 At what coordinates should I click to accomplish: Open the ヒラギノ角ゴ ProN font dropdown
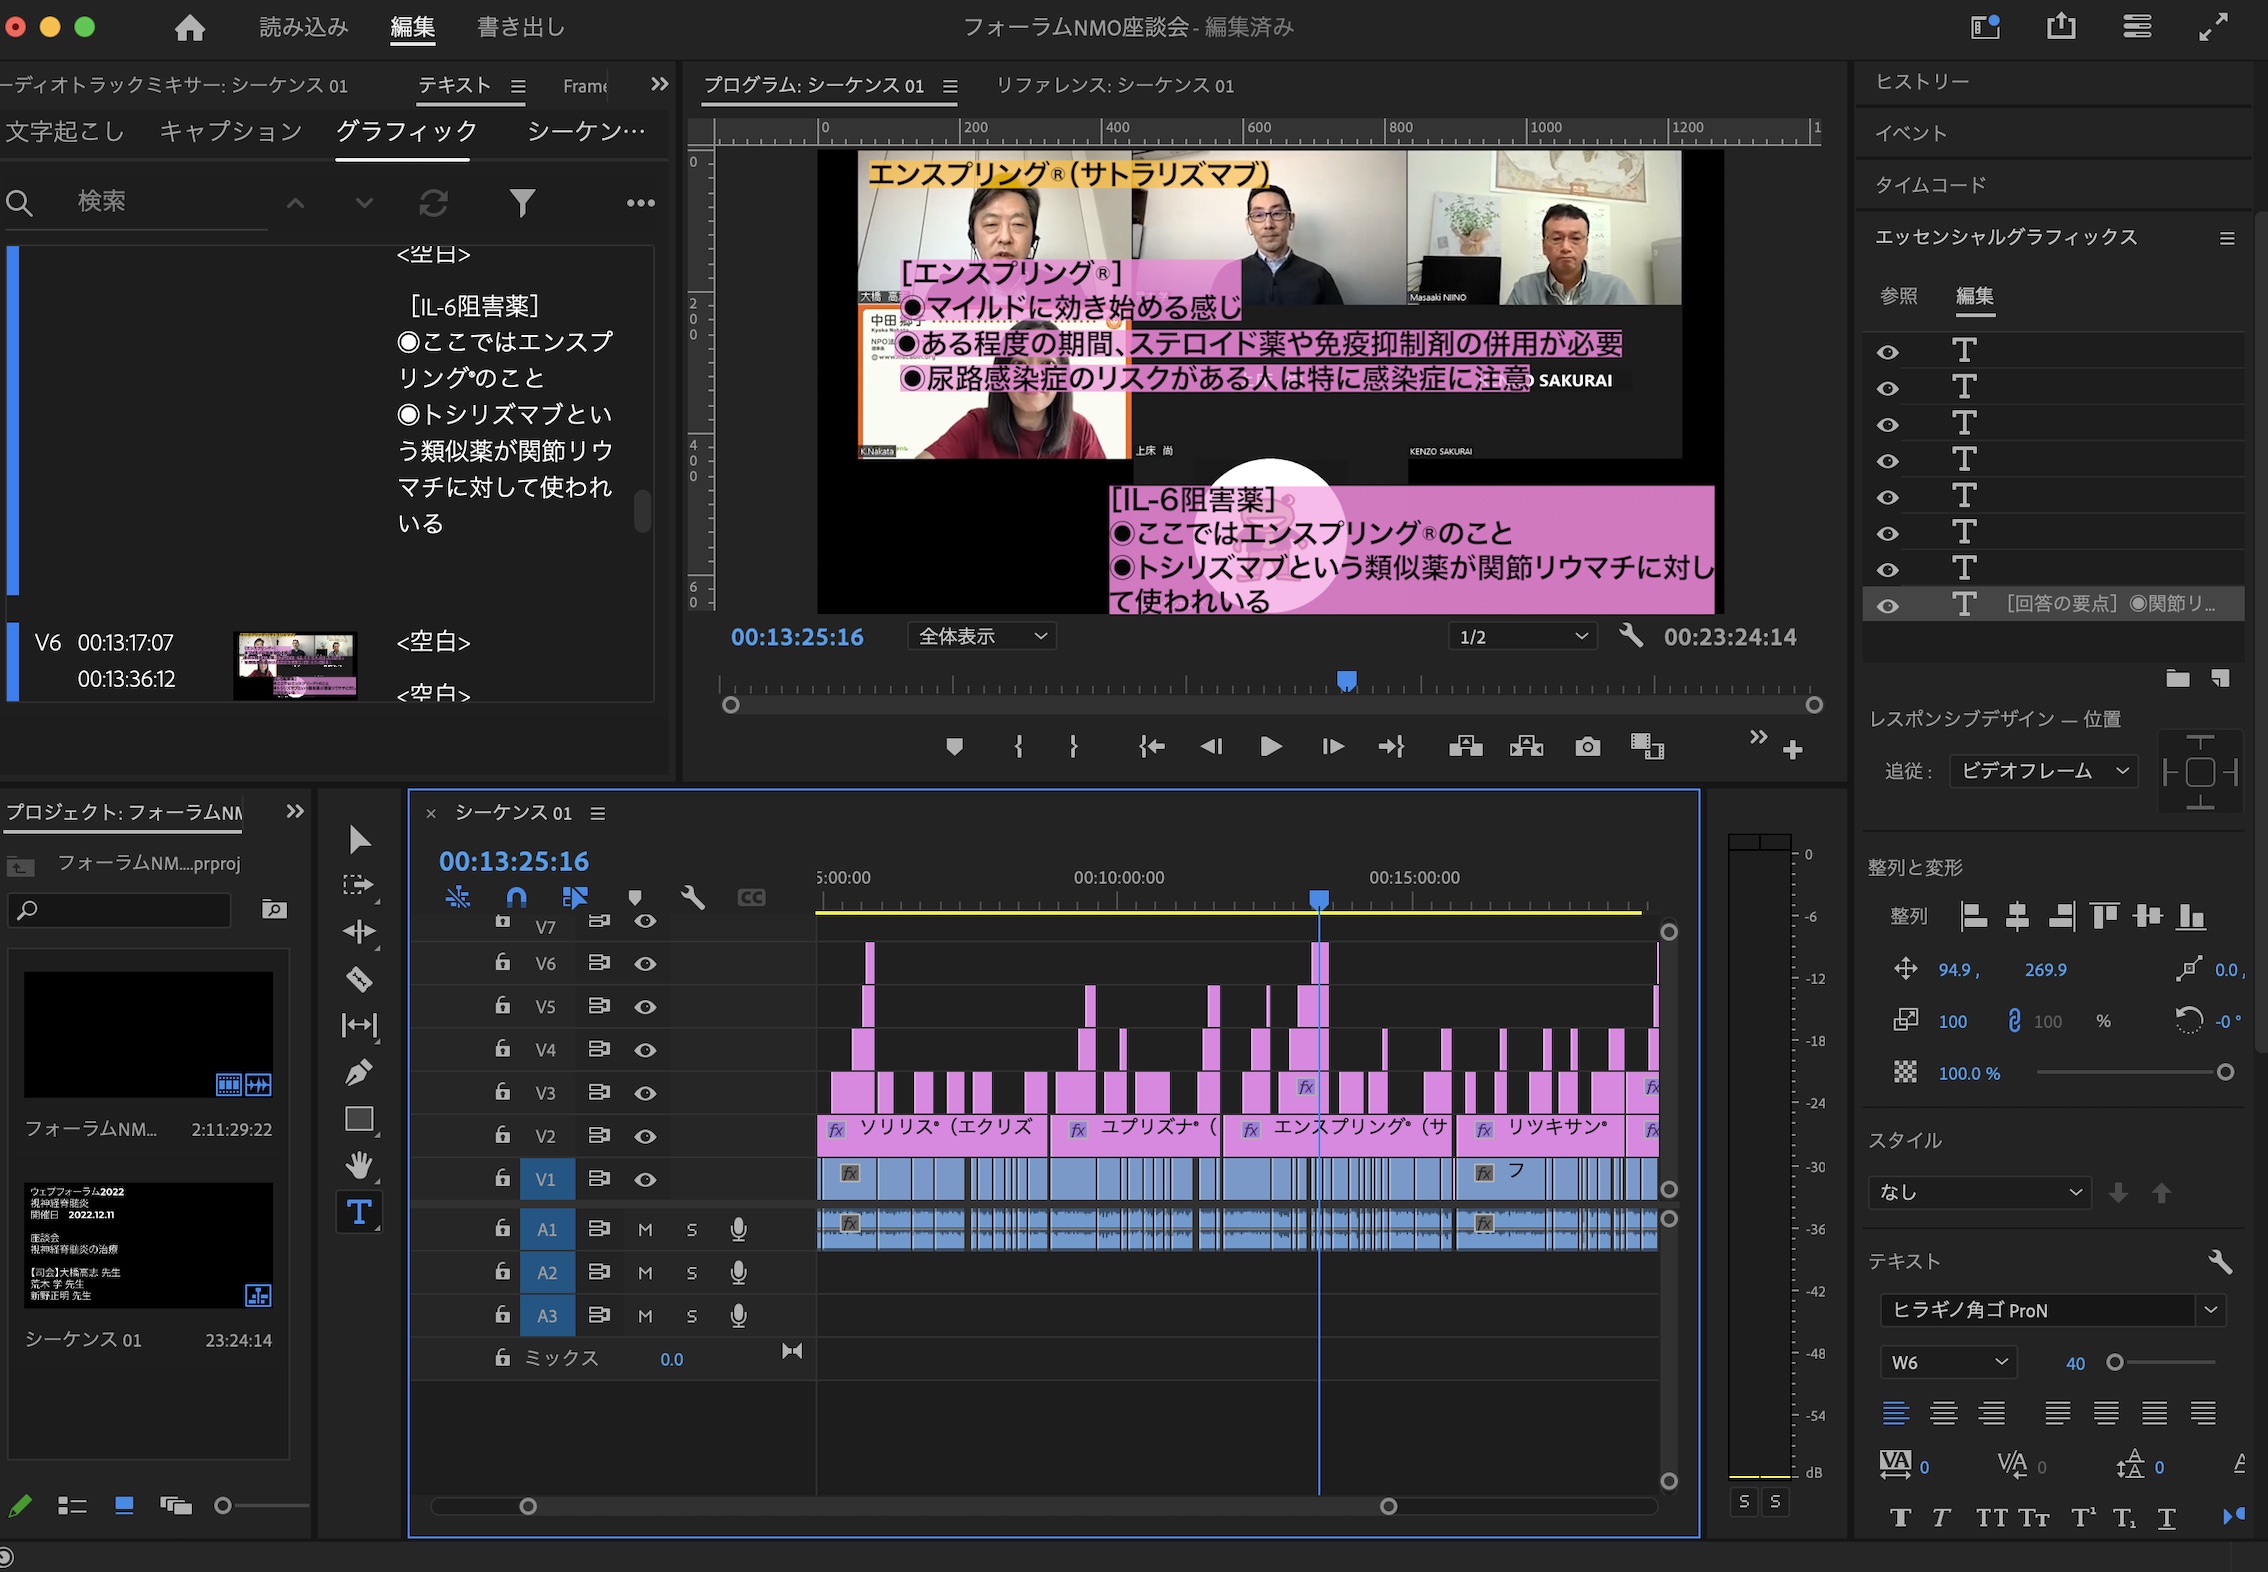tap(2053, 1310)
